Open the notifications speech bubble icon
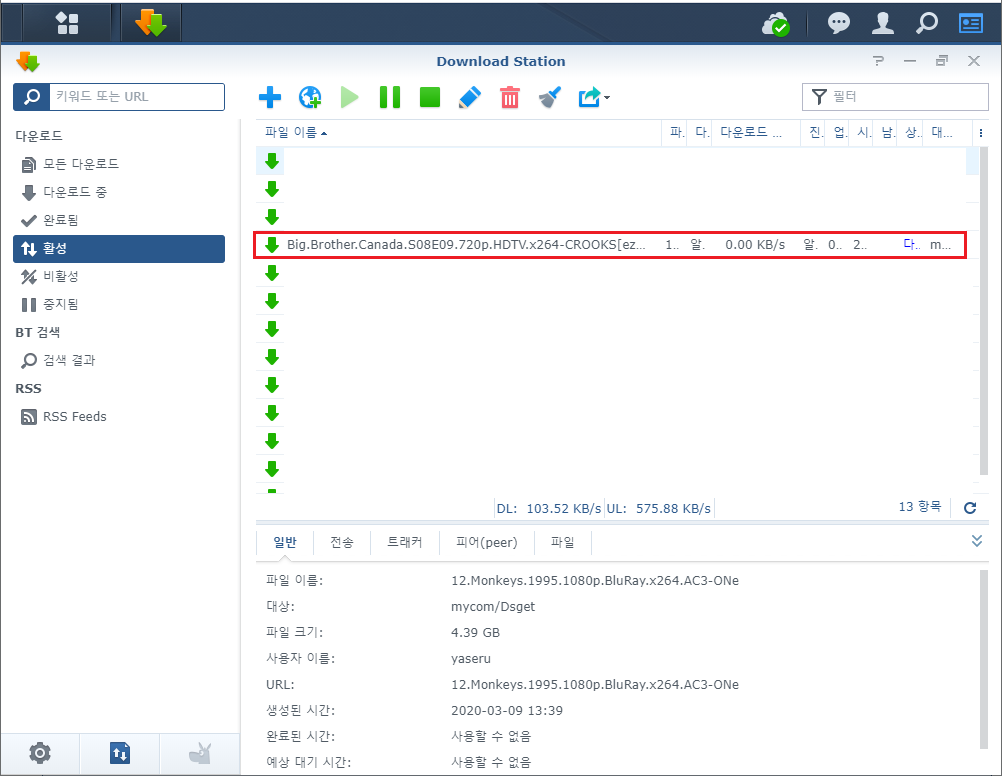Viewport: 1002px width, 776px height. tap(838, 23)
